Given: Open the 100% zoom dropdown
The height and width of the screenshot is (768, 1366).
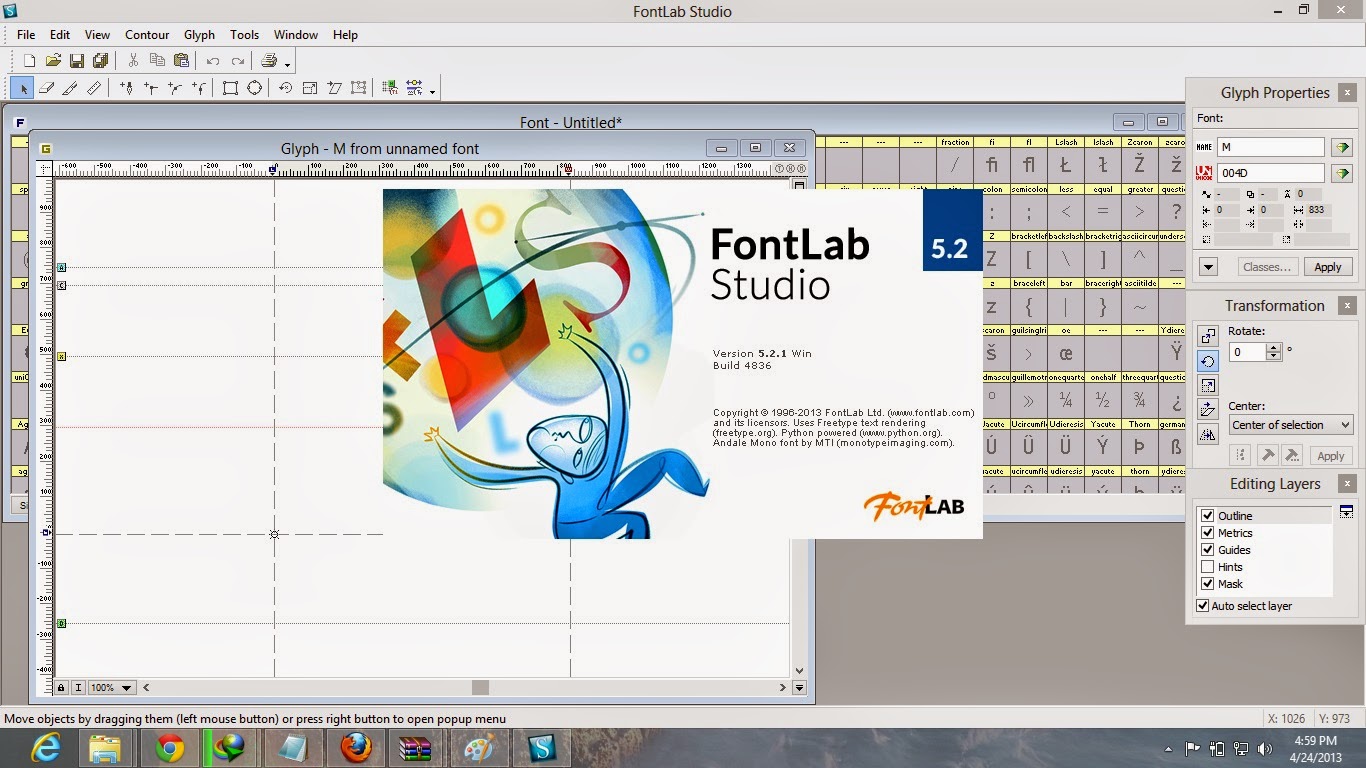Looking at the screenshot, I should pos(112,688).
